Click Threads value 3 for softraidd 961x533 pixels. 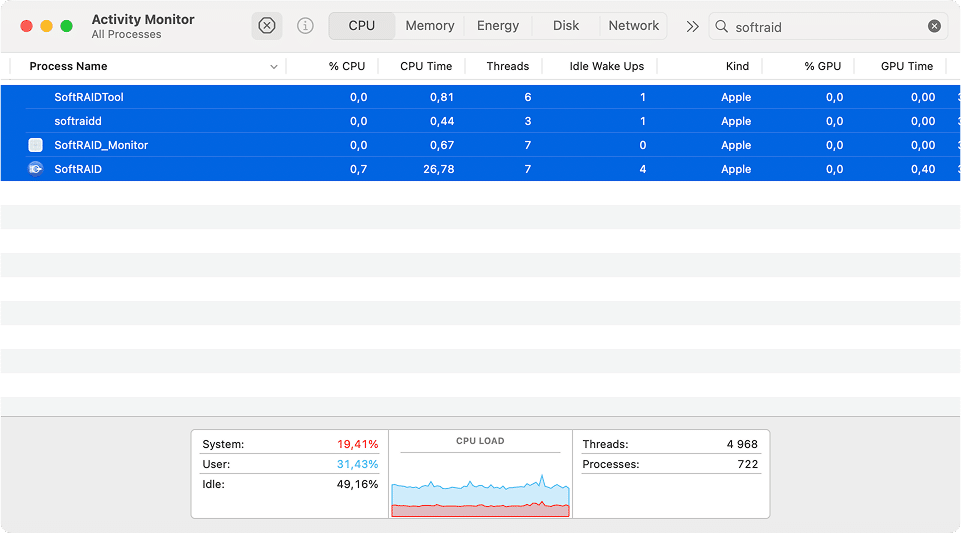[x=528, y=121]
